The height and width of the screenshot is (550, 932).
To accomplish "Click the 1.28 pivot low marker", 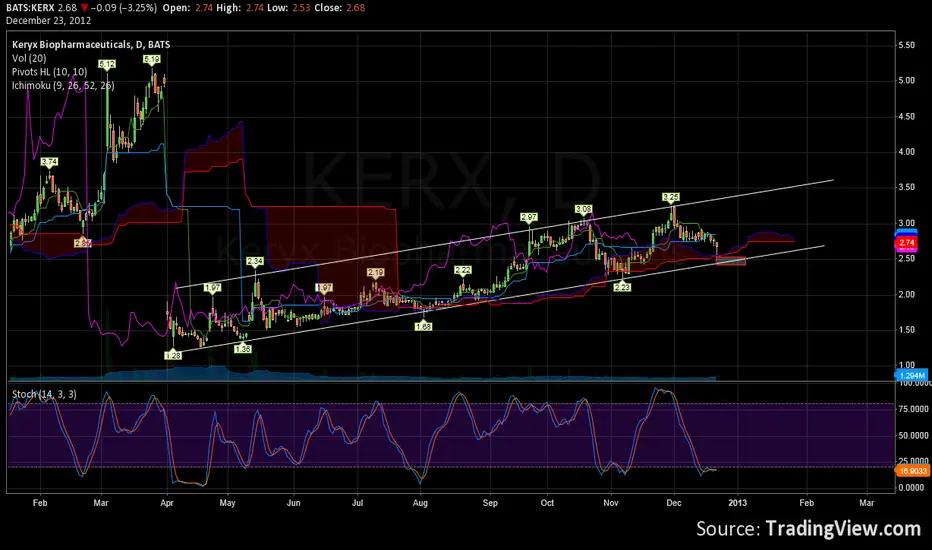I will [x=172, y=355].
